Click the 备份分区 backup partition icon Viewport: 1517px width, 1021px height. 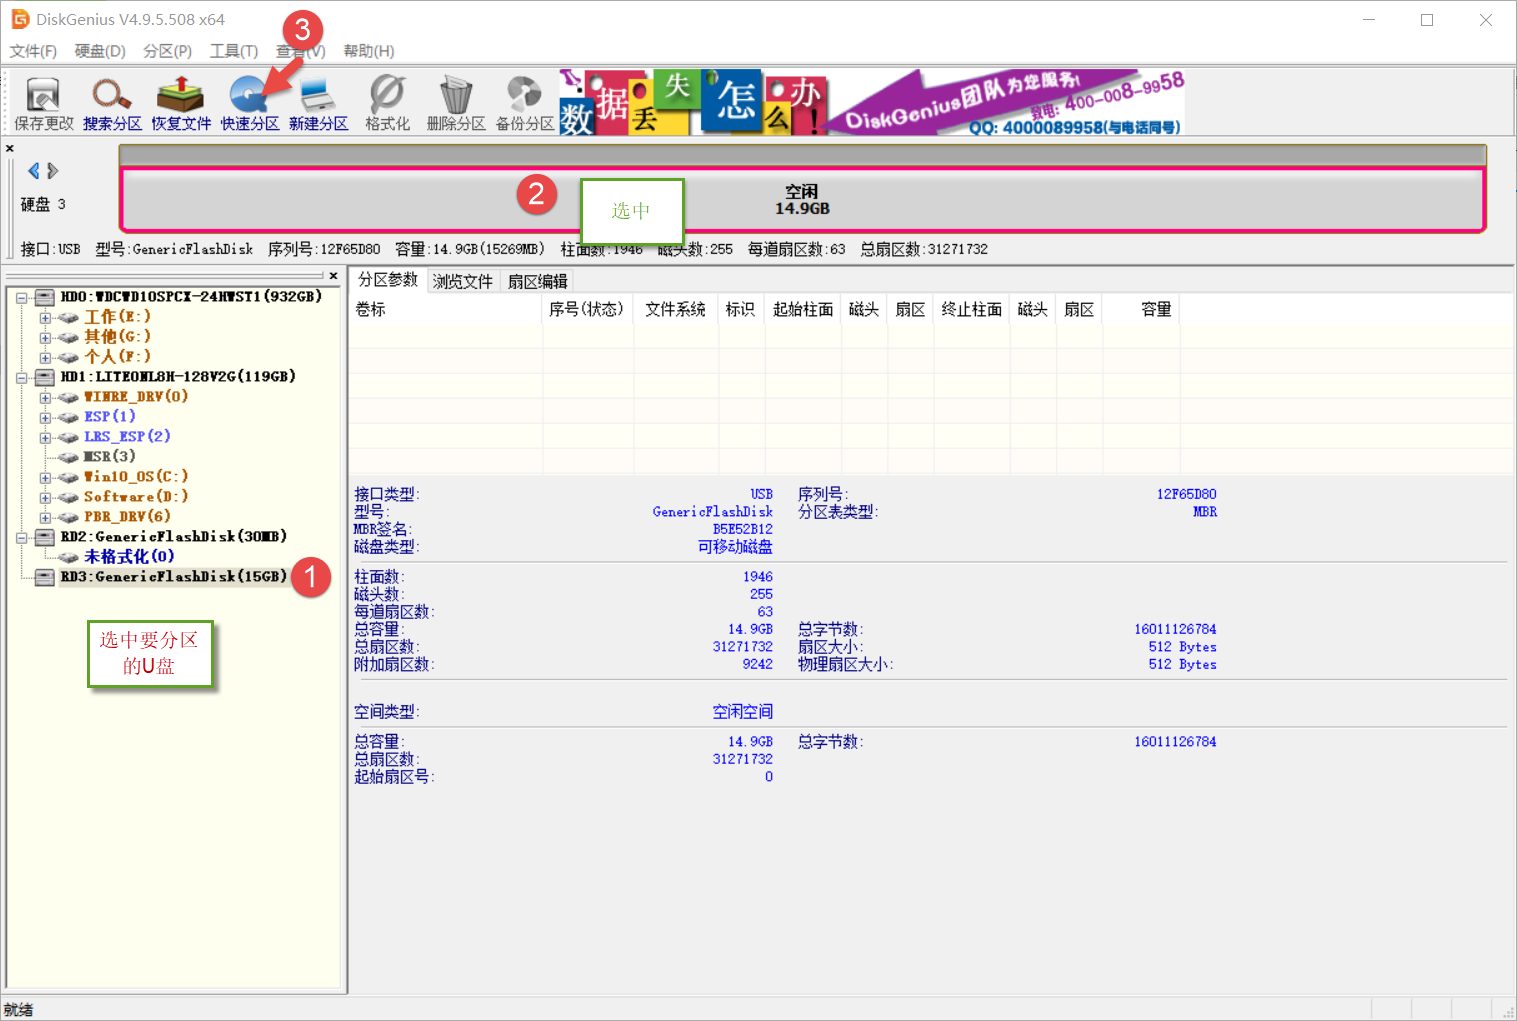click(525, 103)
